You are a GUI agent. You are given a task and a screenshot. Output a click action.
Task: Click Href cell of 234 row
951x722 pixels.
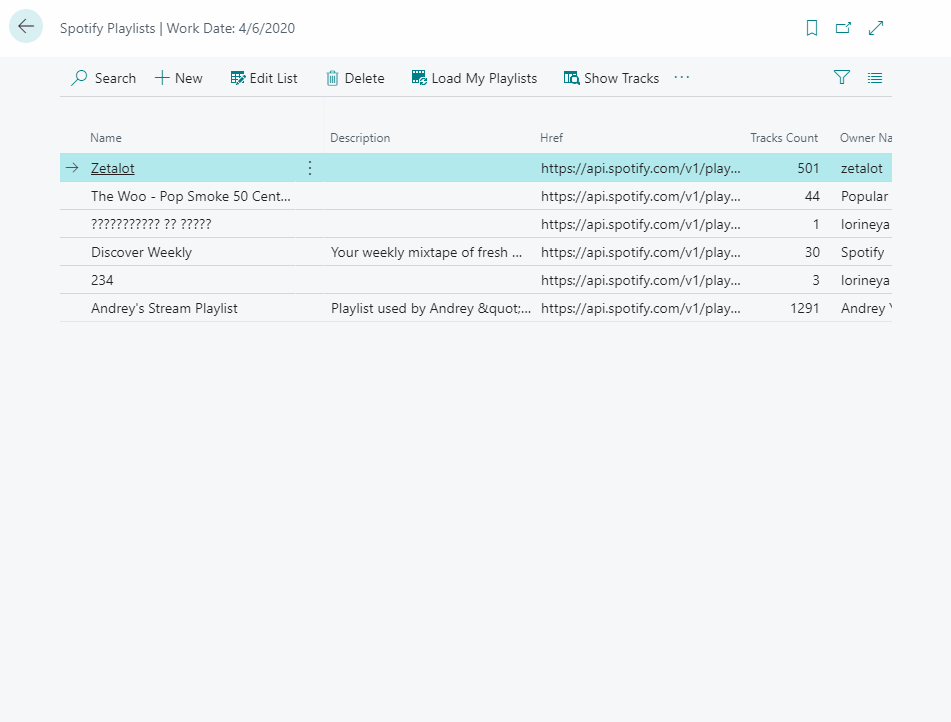click(x=640, y=280)
